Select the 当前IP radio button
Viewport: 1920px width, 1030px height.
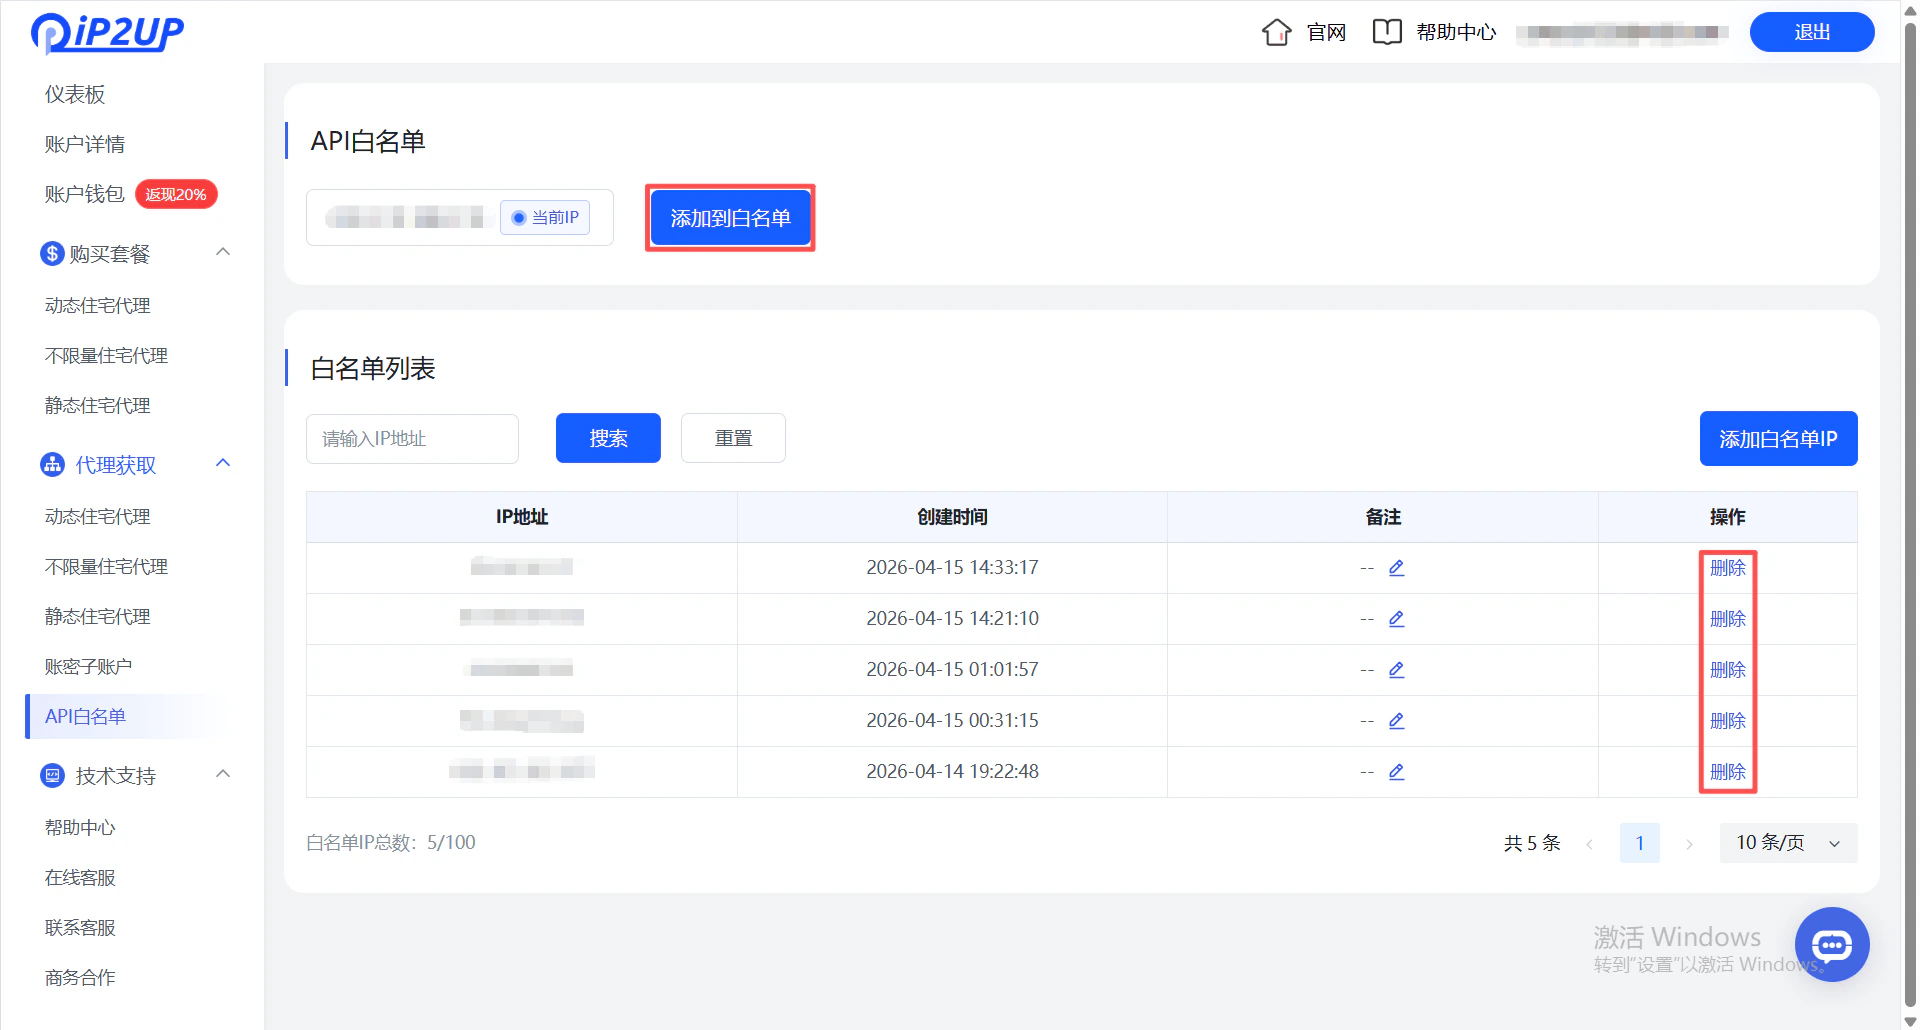click(518, 217)
